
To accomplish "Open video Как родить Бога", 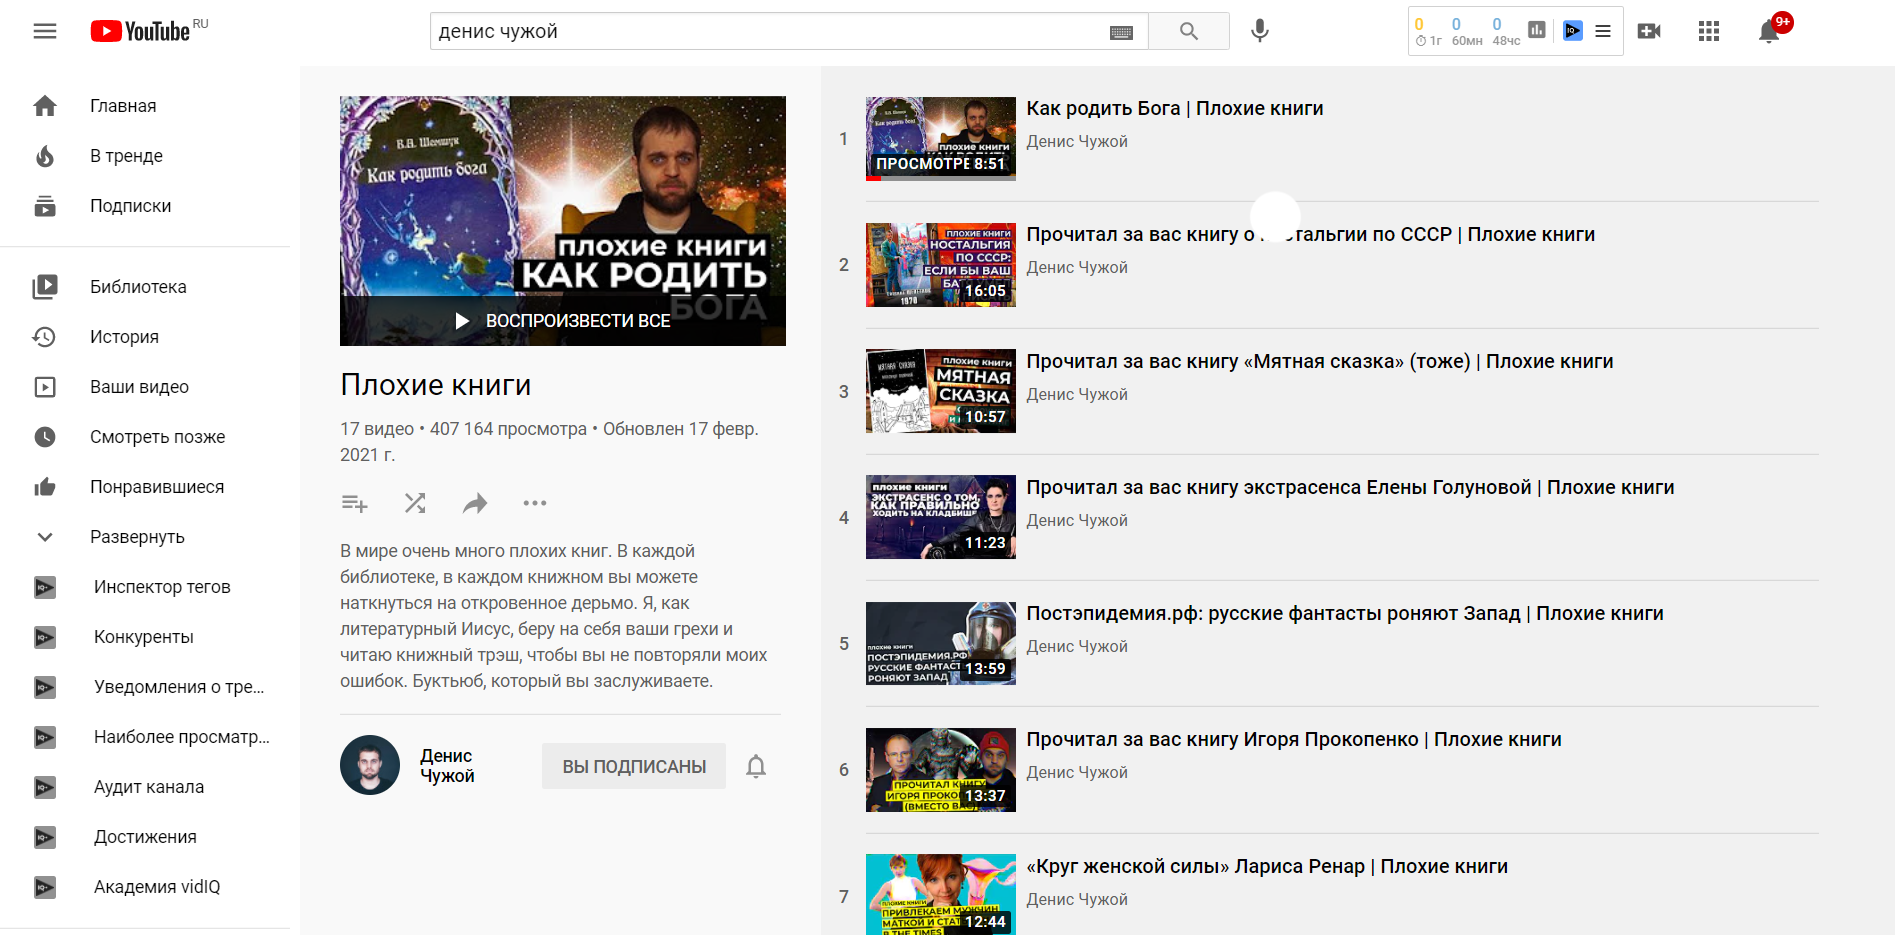I will [1174, 108].
